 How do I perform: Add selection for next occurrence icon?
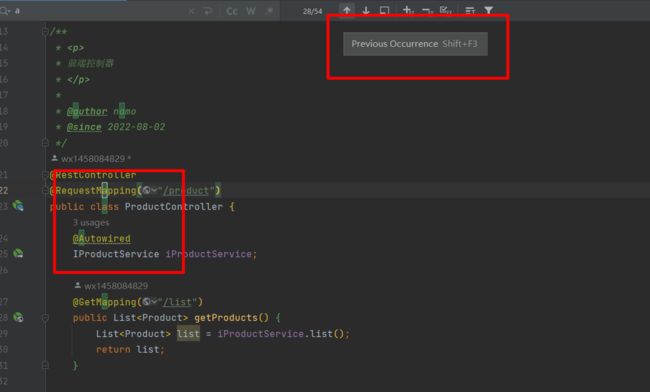[408, 11]
